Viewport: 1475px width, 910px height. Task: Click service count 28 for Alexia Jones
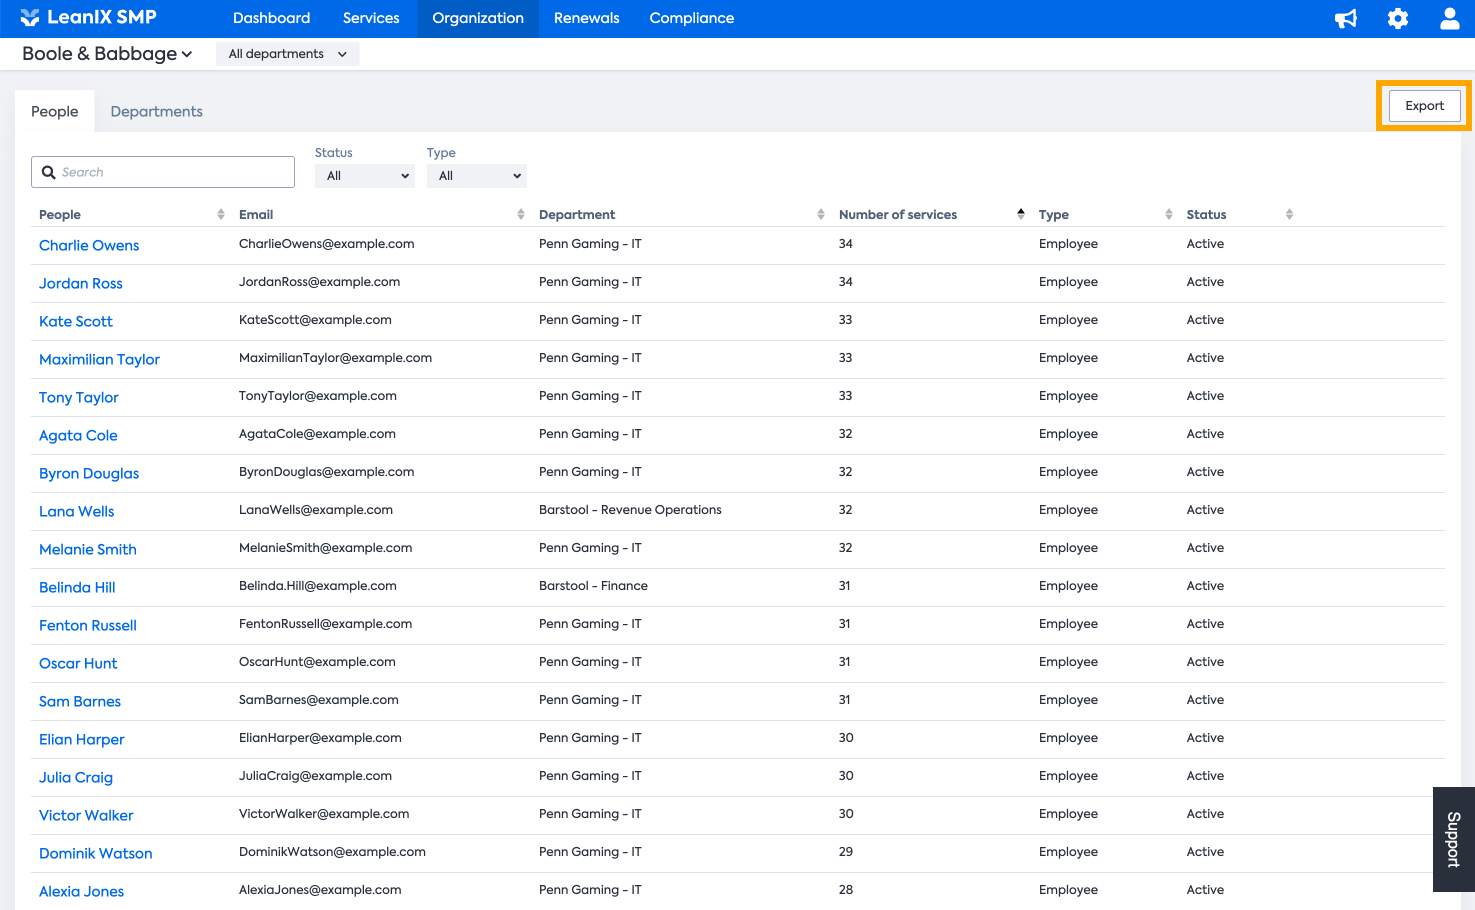click(x=846, y=890)
